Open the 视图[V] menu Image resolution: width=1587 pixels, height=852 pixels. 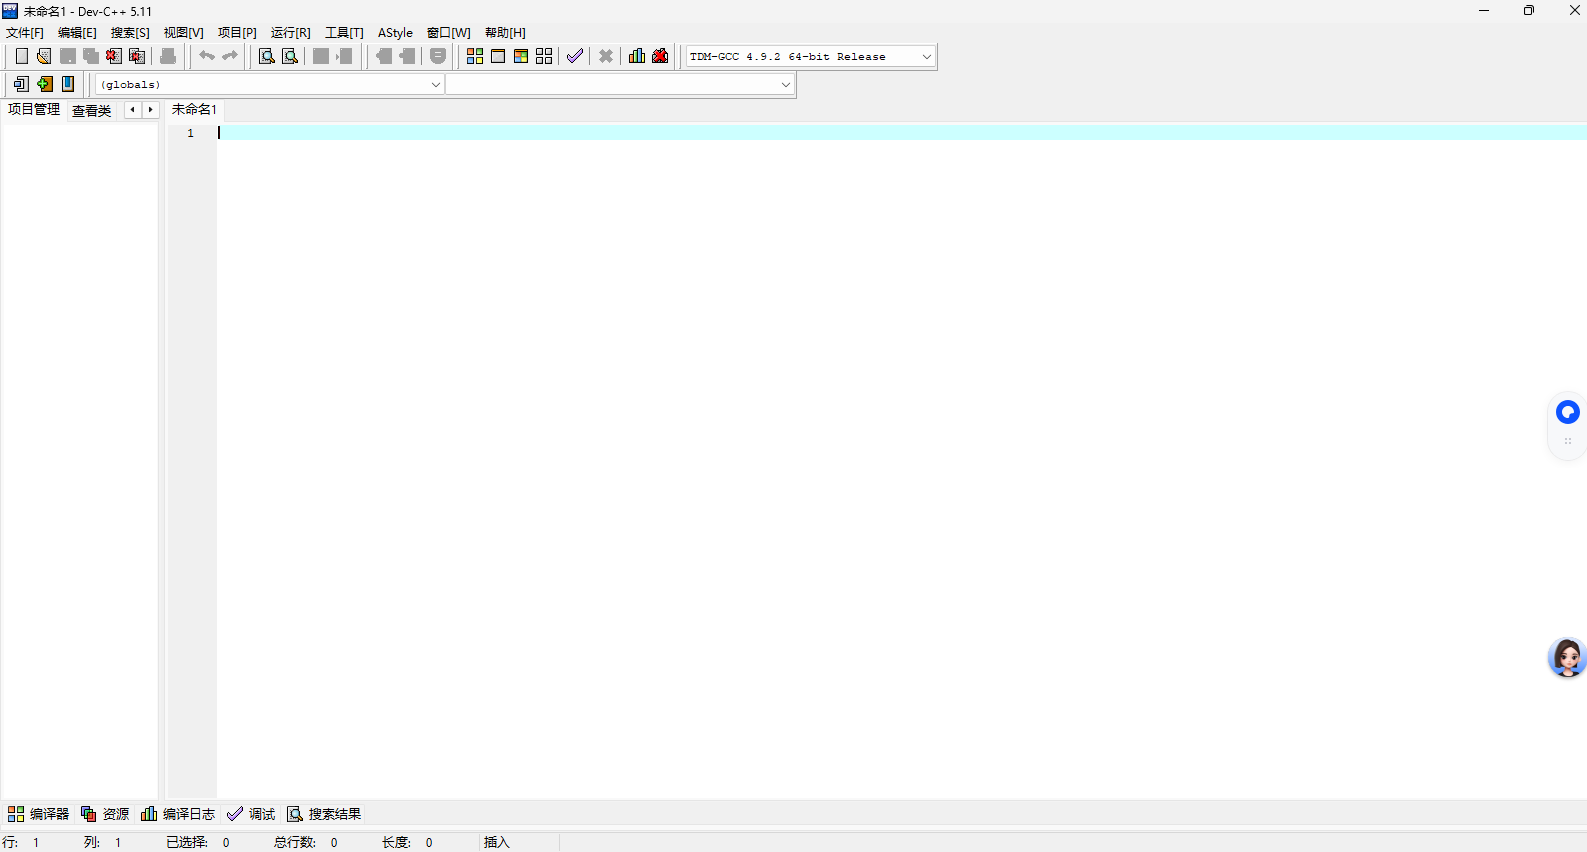(184, 33)
